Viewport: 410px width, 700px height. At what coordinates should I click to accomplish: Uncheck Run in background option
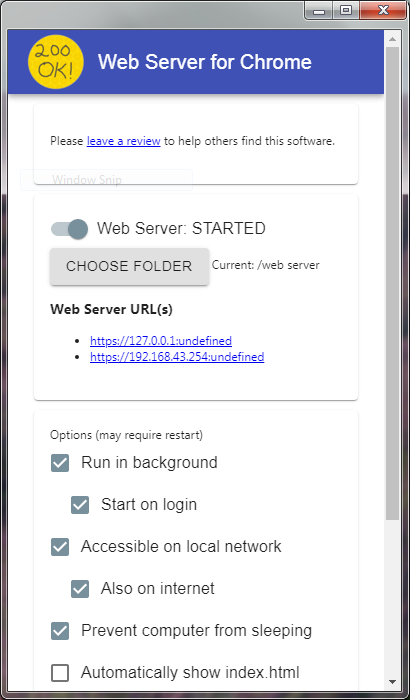pyautogui.click(x=60, y=463)
